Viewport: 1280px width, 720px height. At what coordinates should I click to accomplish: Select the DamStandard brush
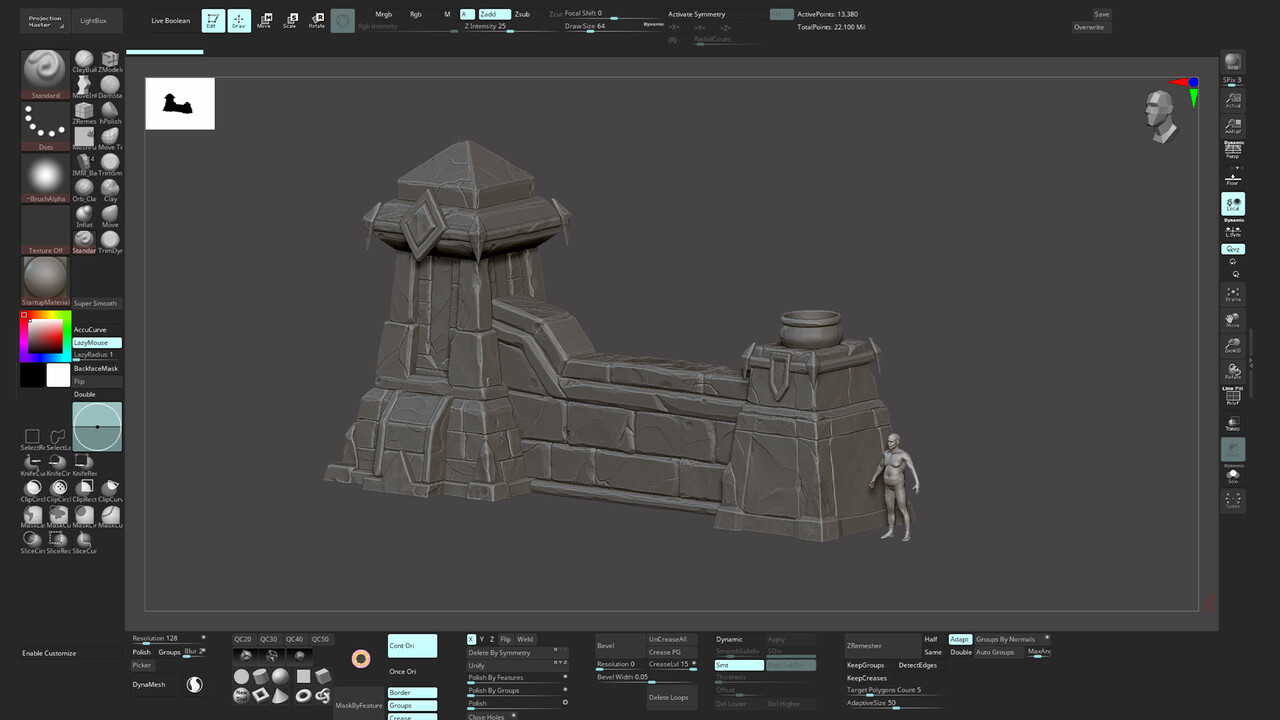pyautogui.click(x=110, y=88)
